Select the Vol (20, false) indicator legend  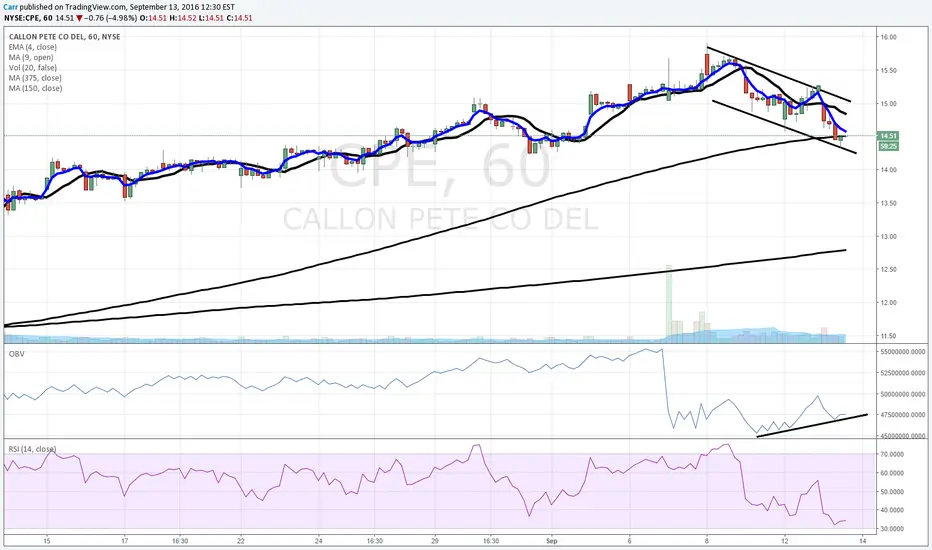(32, 68)
